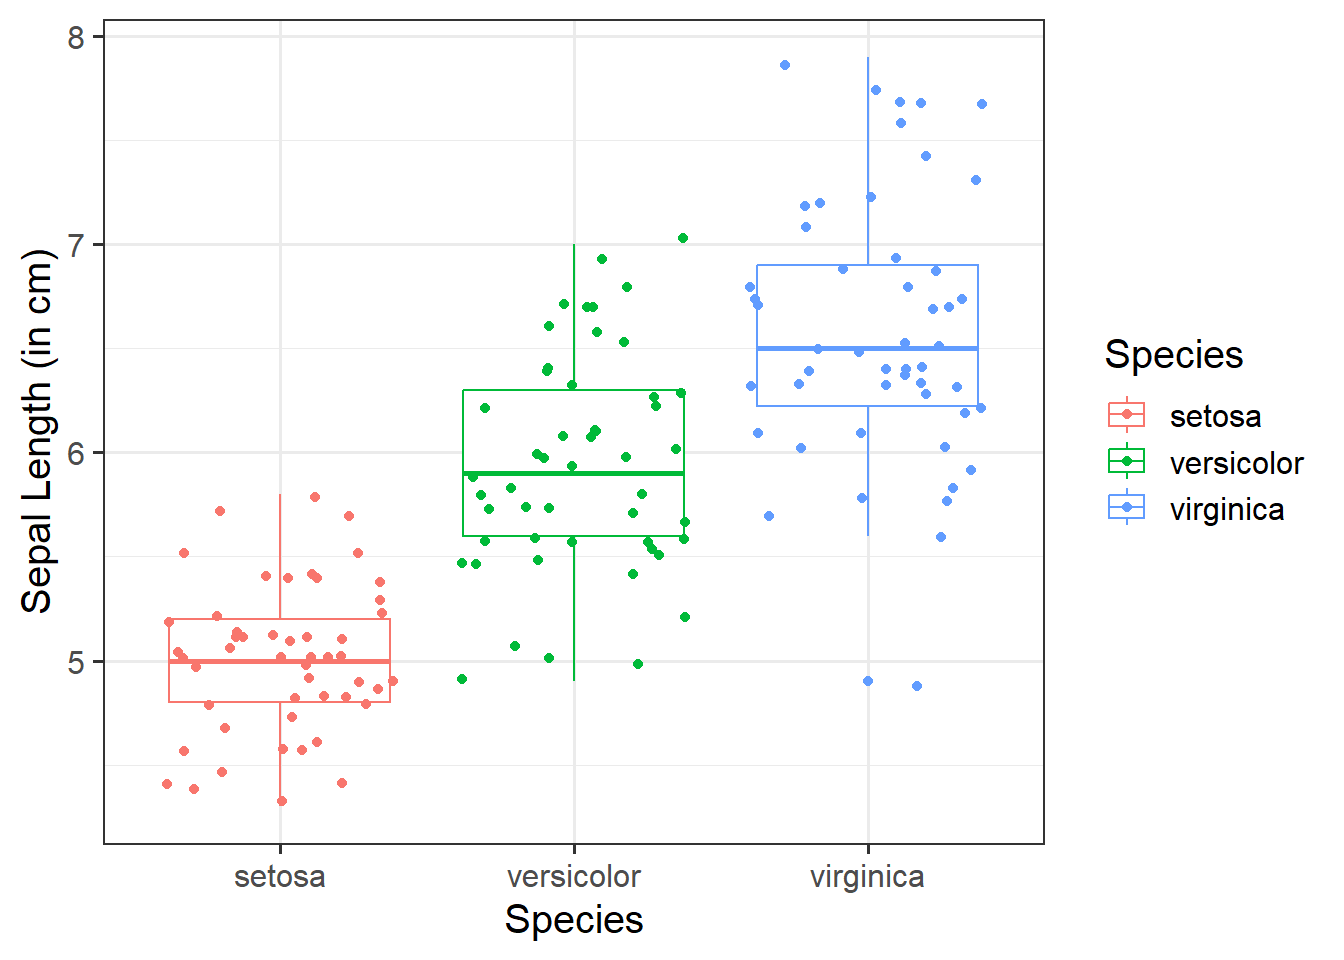Click the "Sepal Length (in cm)" axis title
The image size is (1344, 960).
pyautogui.click(x=36, y=430)
